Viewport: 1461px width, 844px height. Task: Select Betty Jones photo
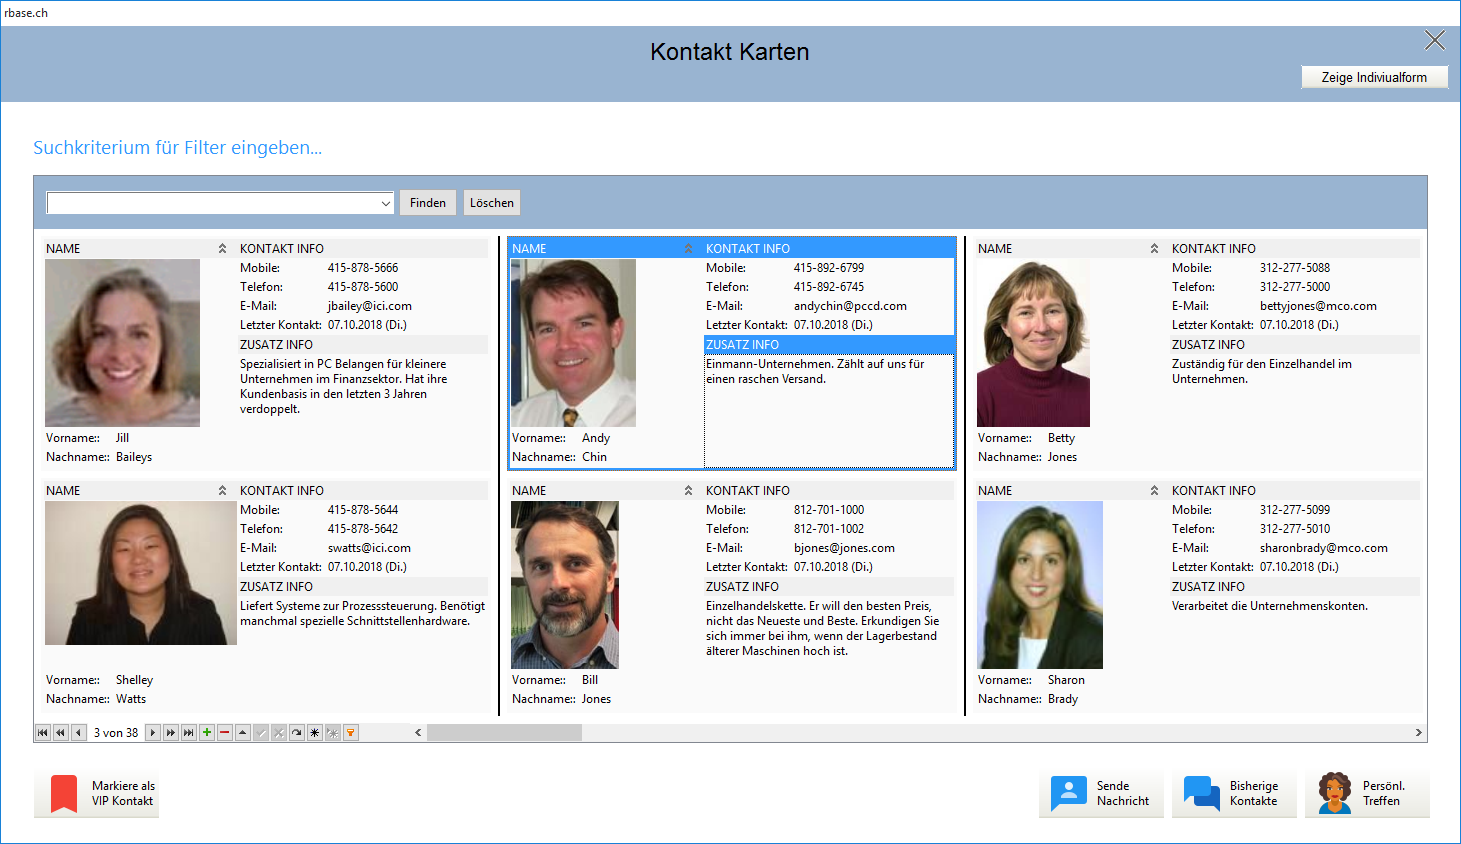click(x=1033, y=343)
